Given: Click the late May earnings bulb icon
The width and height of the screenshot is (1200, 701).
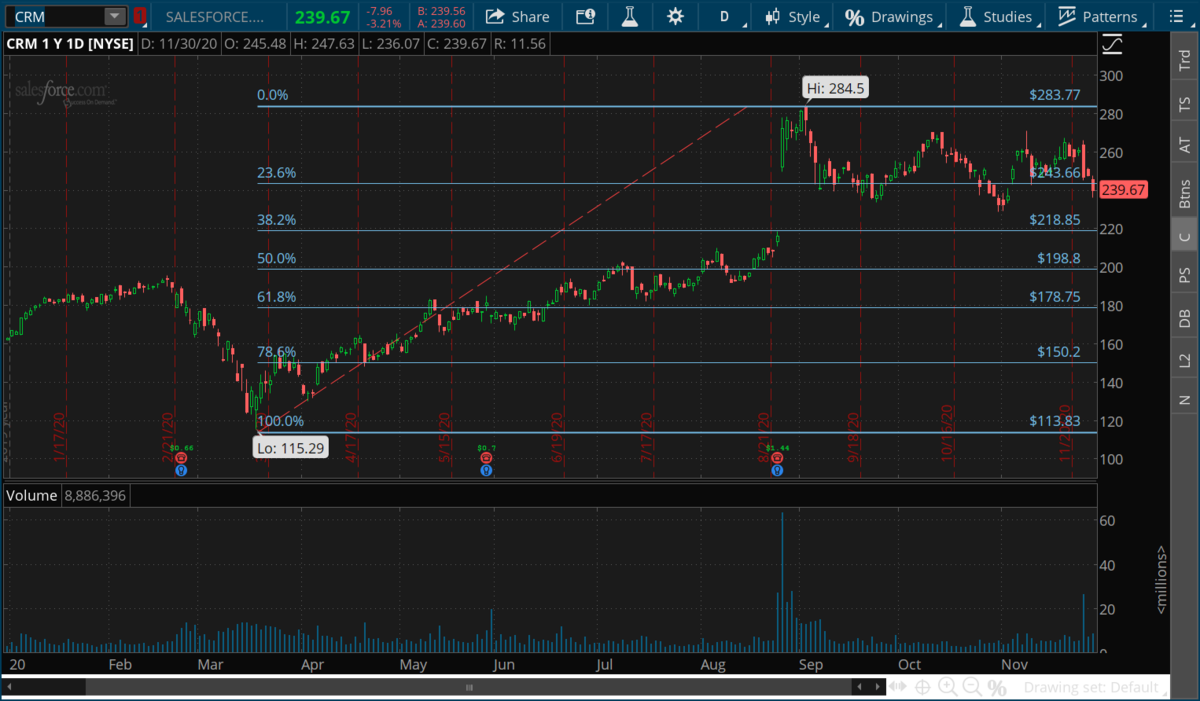Looking at the screenshot, I should pyautogui.click(x=486, y=469).
